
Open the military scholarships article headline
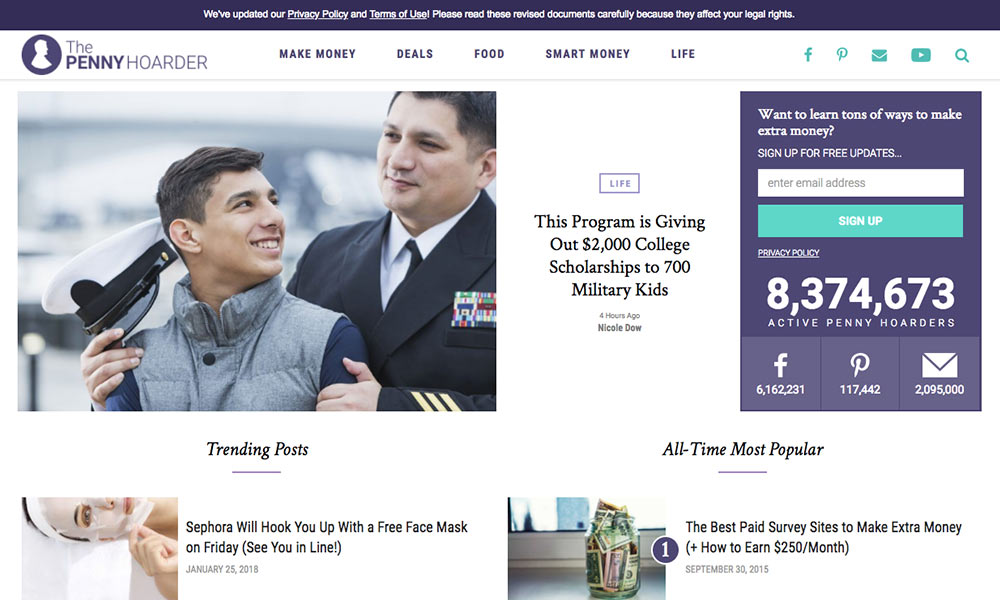pos(619,255)
